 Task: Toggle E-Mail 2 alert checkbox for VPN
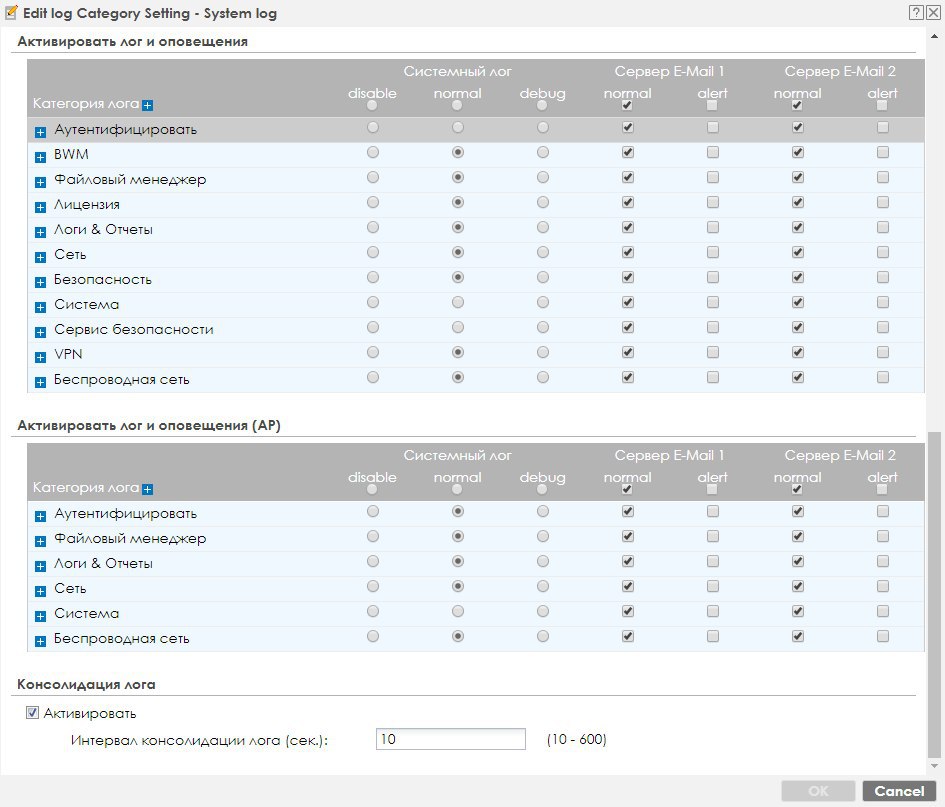tap(883, 352)
